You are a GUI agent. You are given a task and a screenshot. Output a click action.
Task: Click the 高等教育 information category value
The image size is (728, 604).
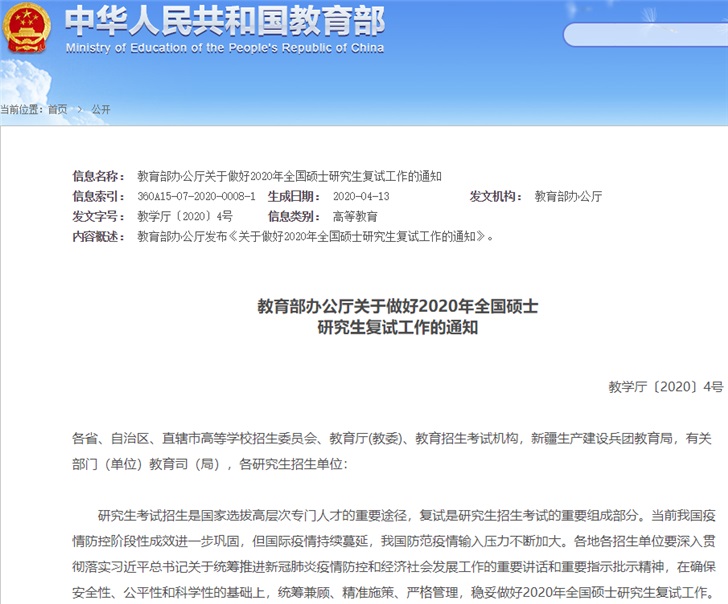355,216
